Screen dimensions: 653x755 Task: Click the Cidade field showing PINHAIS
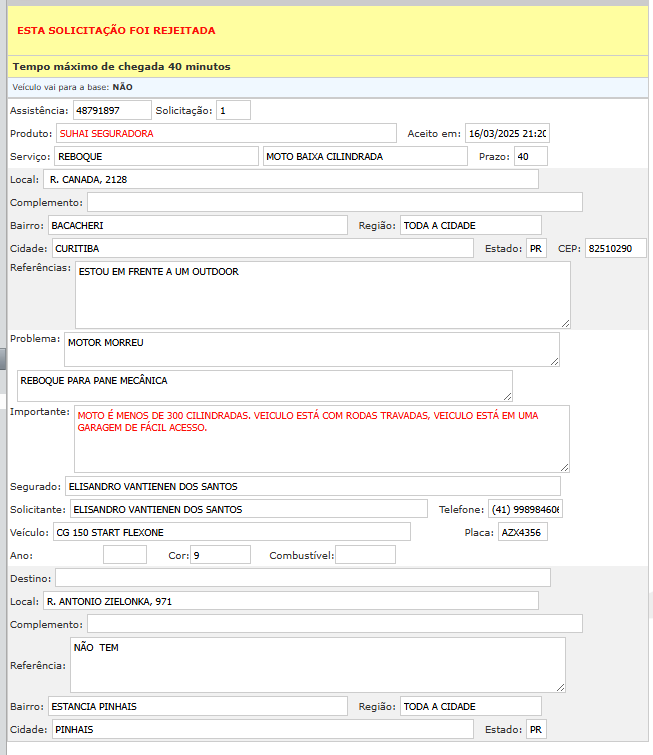(x=260, y=730)
